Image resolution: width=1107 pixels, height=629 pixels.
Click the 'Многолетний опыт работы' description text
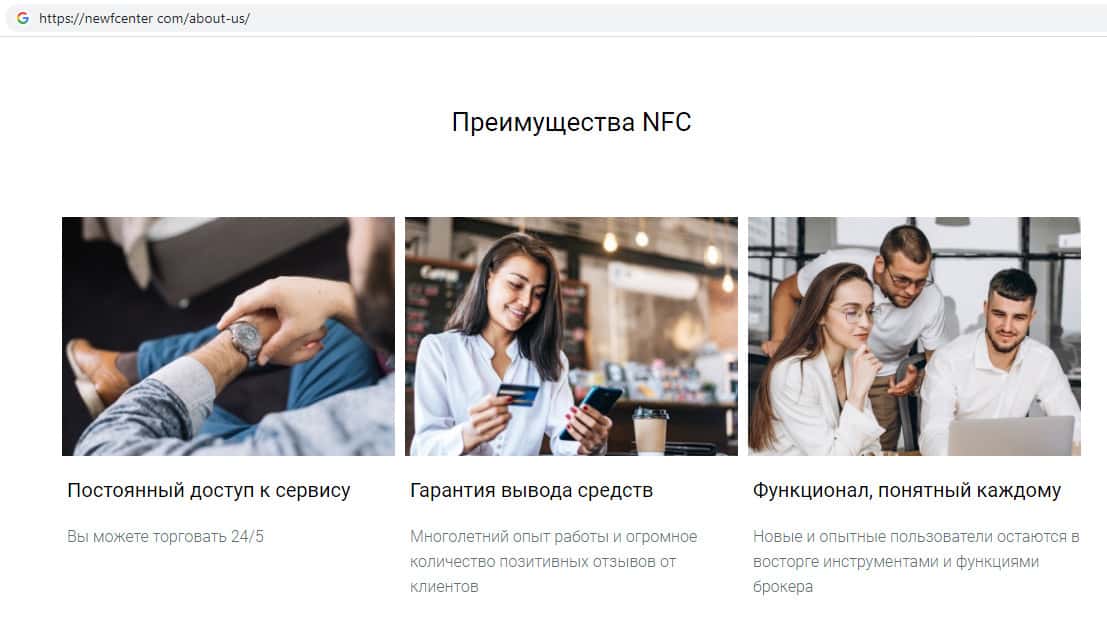554,561
